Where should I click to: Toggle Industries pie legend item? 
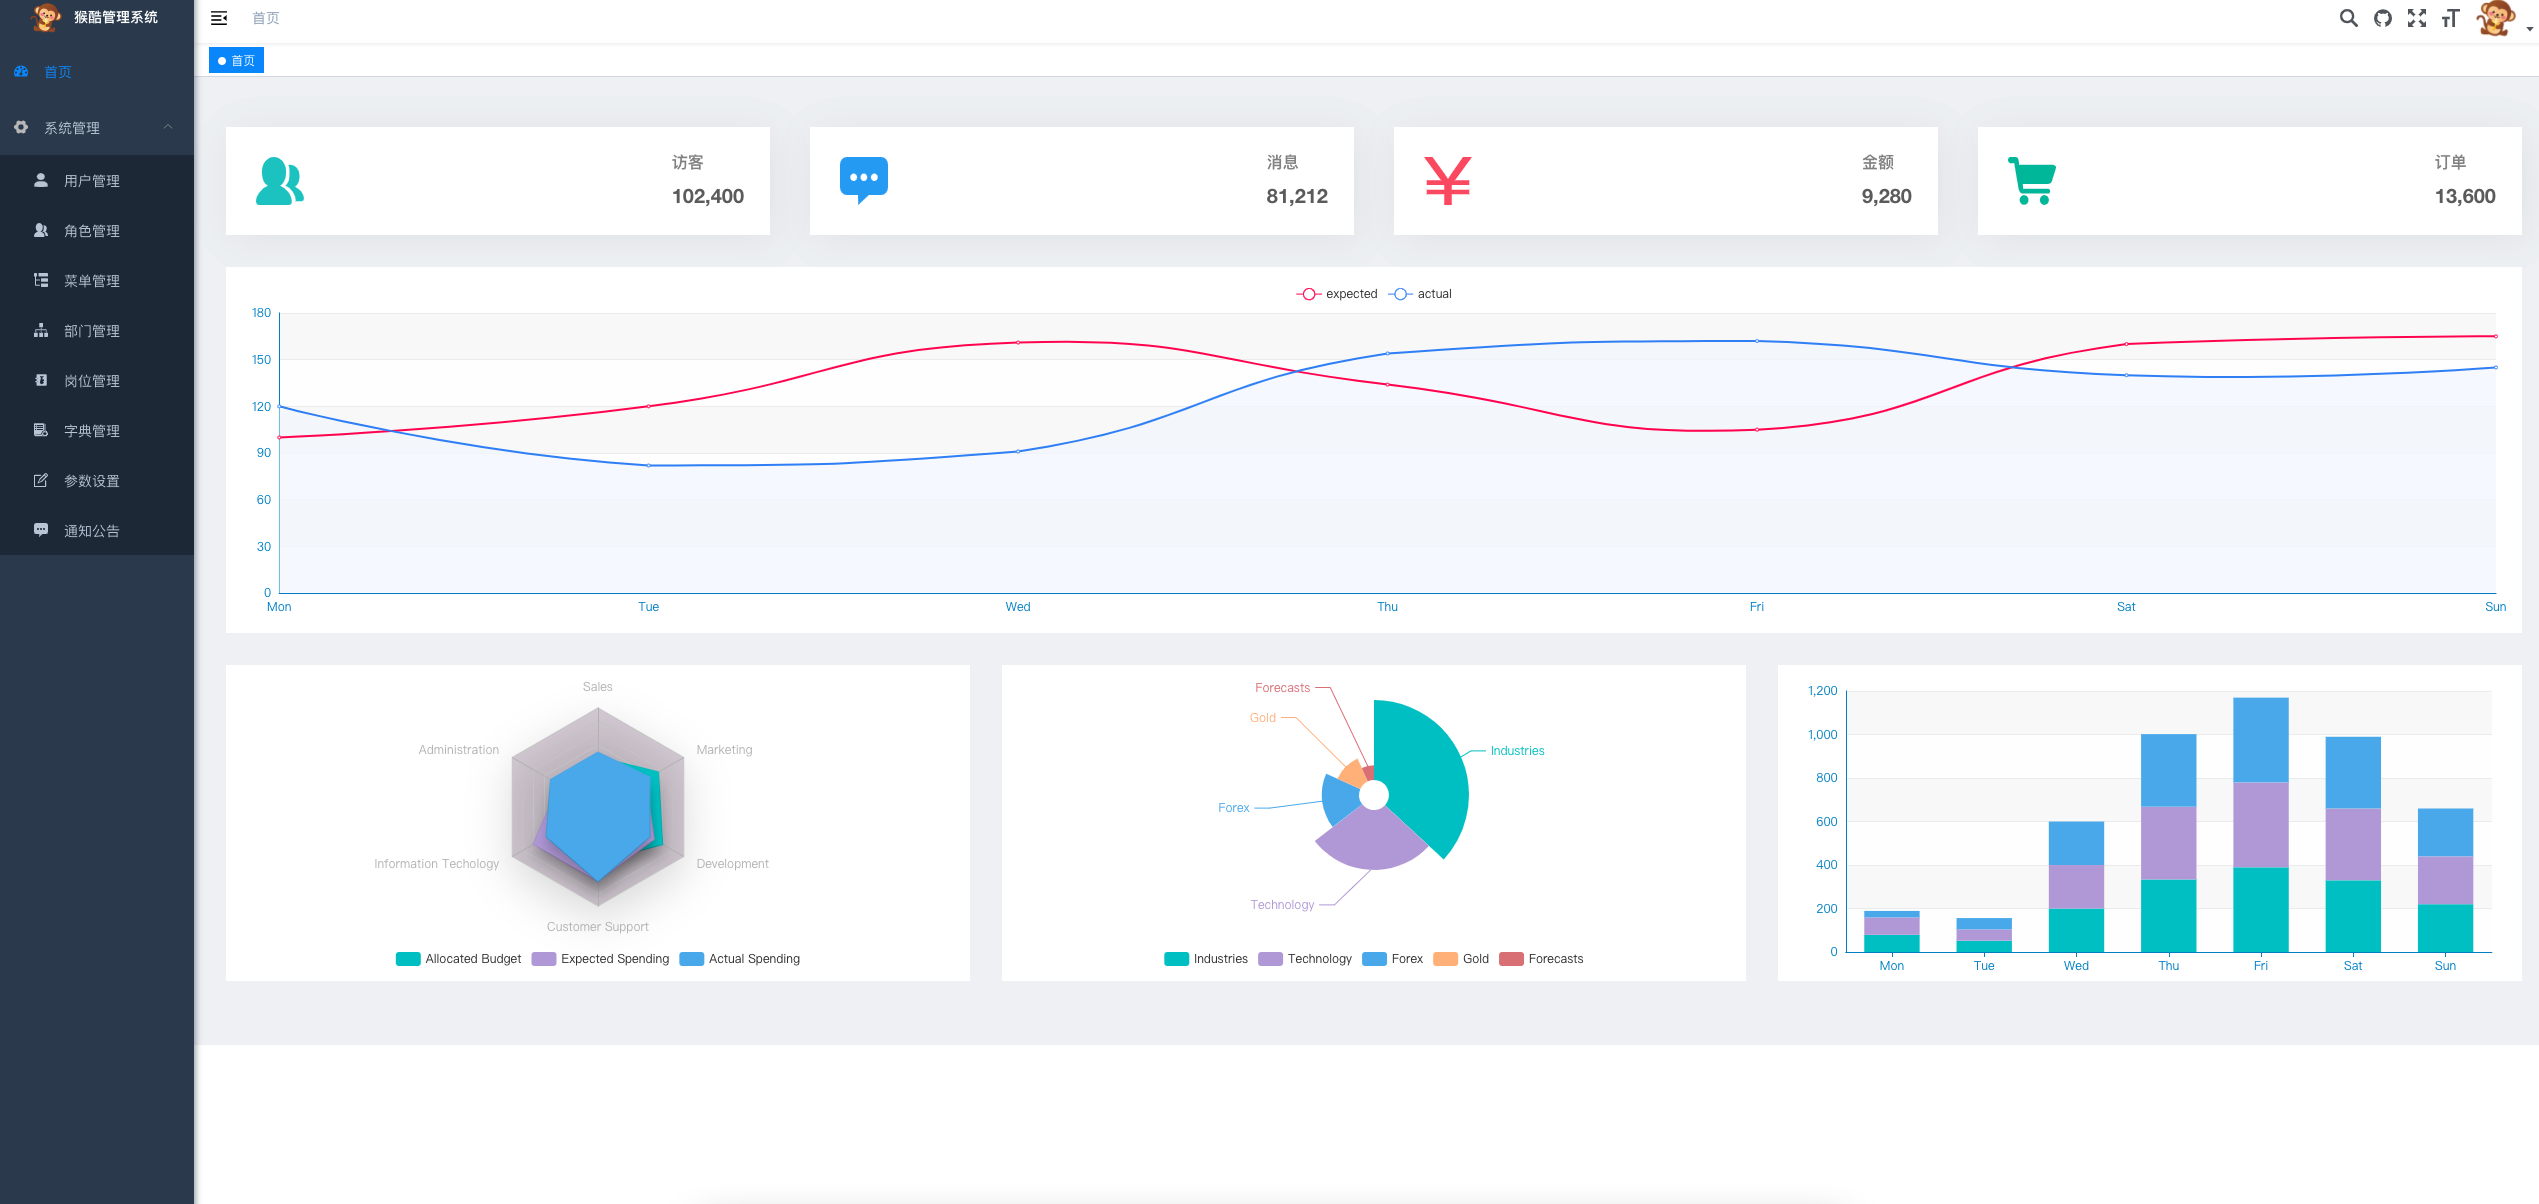[x=1206, y=959]
